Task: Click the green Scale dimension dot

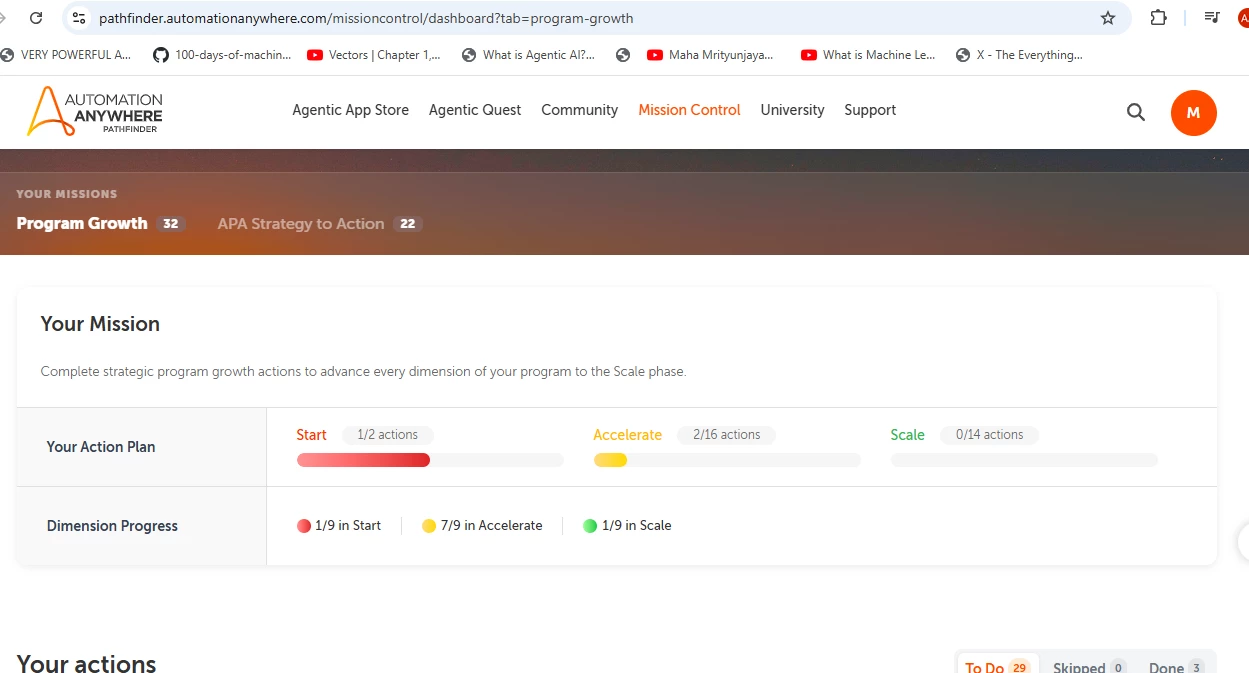Action: click(x=590, y=526)
